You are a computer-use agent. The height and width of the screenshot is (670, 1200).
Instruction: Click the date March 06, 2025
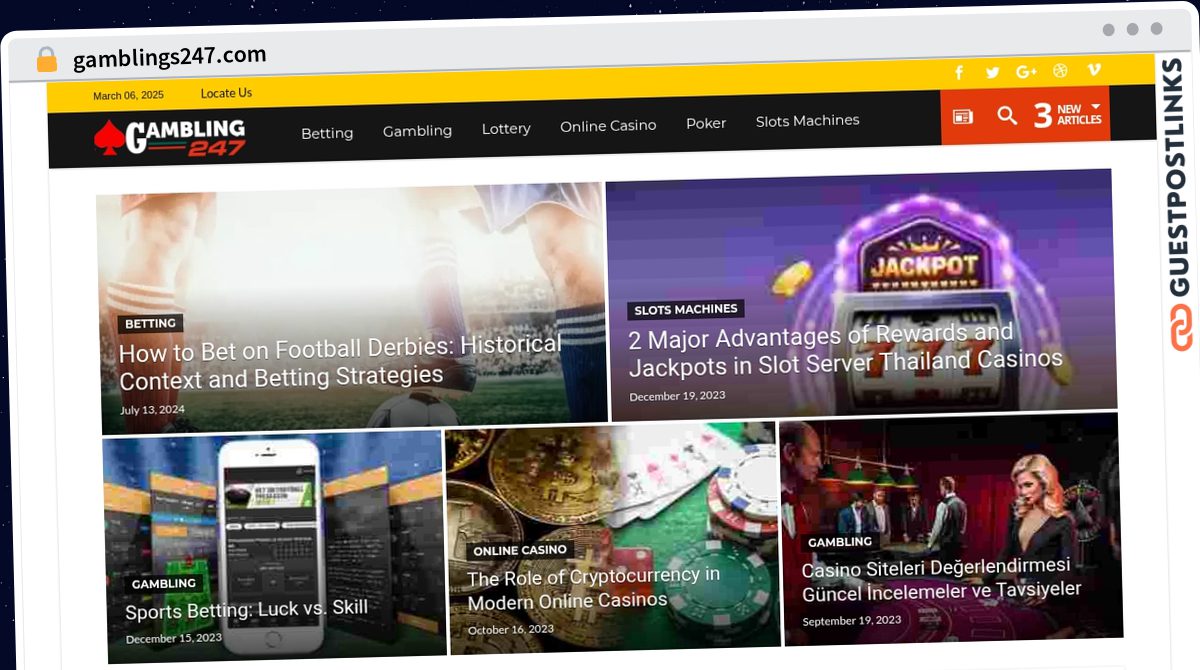pos(128,96)
